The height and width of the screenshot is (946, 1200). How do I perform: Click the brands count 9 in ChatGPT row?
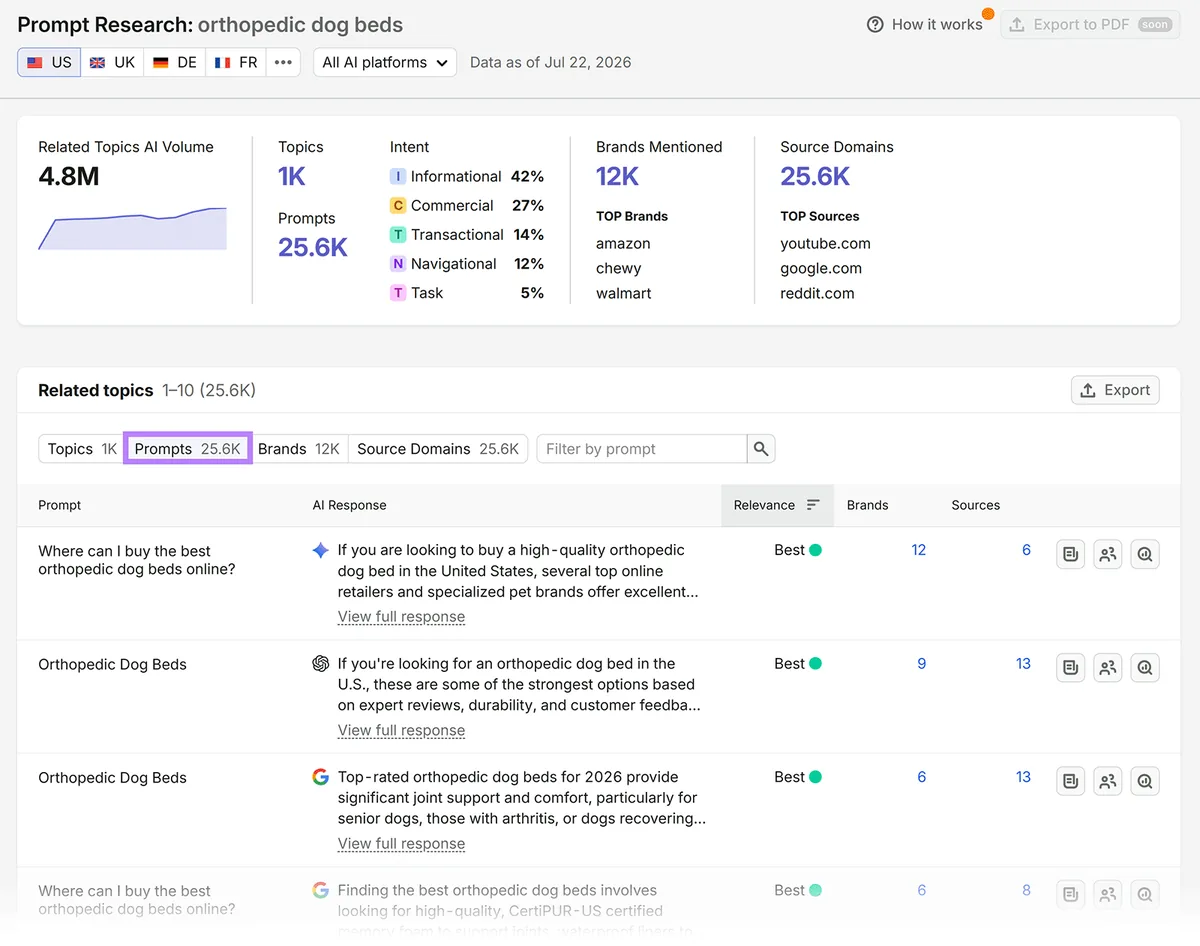tap(922, 663)
